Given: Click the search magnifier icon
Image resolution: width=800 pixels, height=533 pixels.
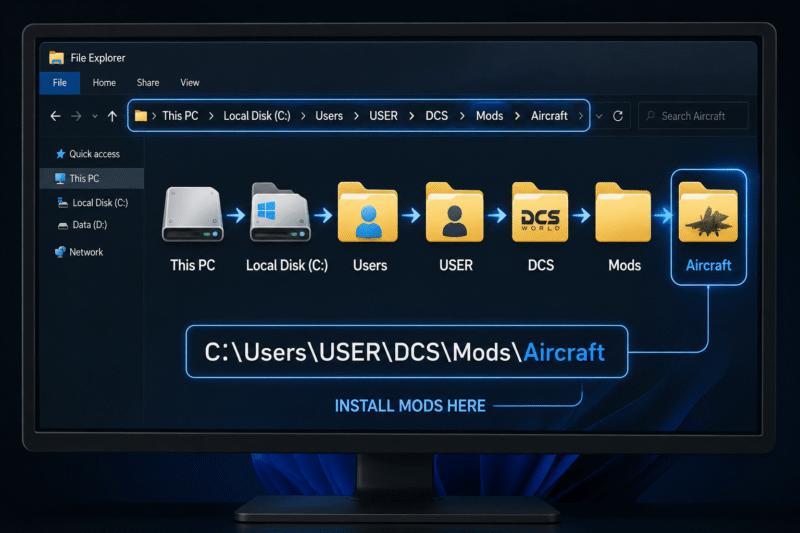Looking at the screenshot, I should (x=651, y=116).
